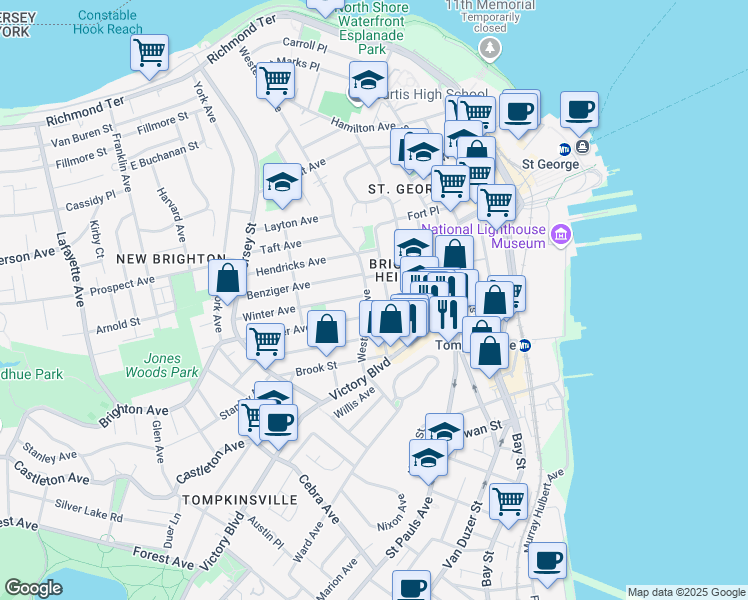
Task: Select the Curtis High School label
Action: (x=432, y=94)
